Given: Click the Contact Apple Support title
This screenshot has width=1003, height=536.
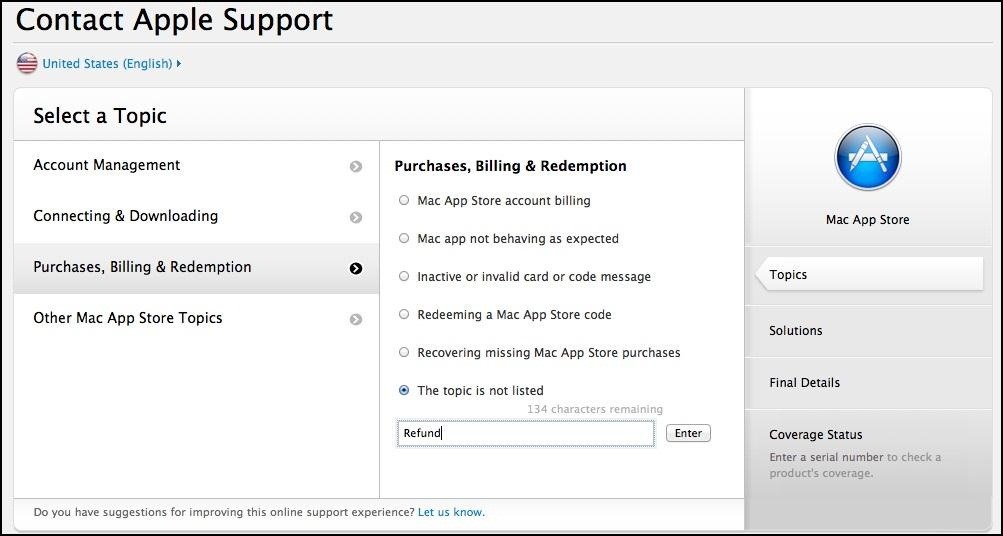Looking at the screenshot, I should point(174,19).
